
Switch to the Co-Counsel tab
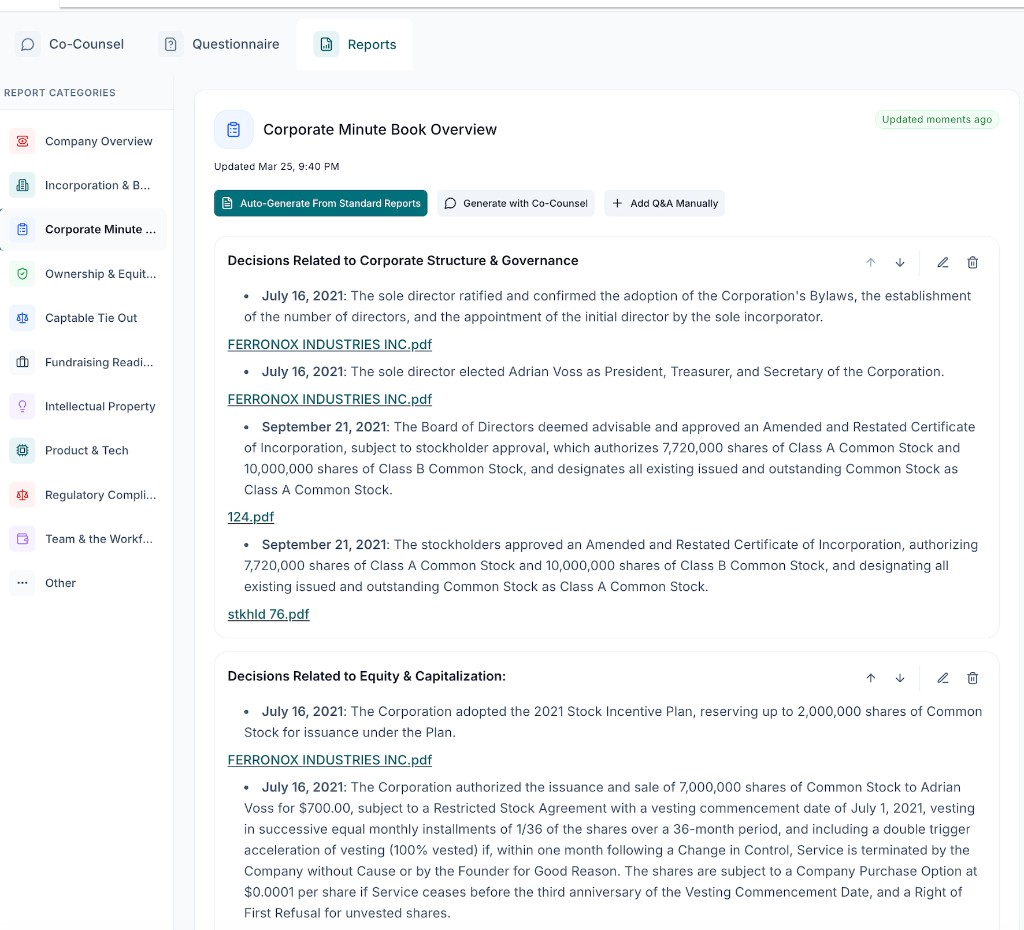coord(70,44)
